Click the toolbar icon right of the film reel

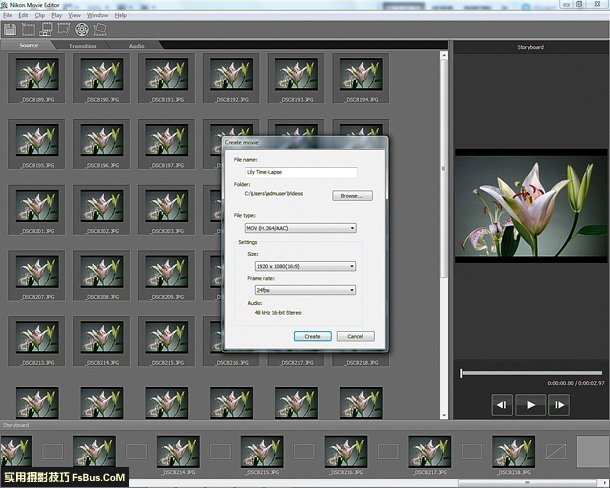point(98,29)
